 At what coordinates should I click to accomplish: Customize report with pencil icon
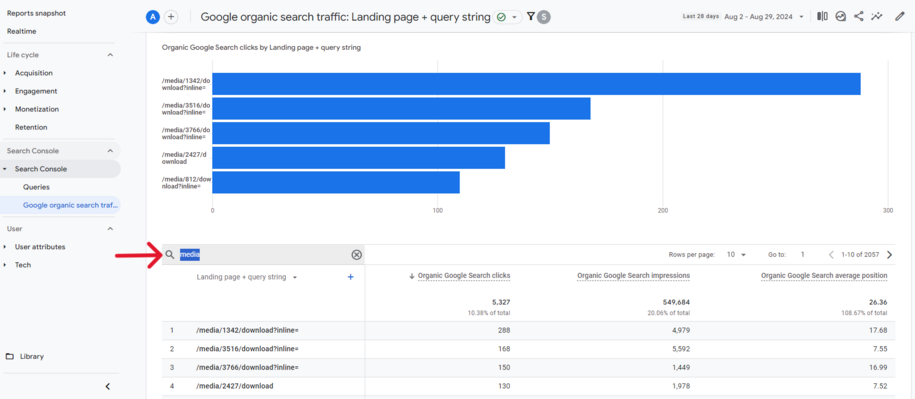coord(900,17)
